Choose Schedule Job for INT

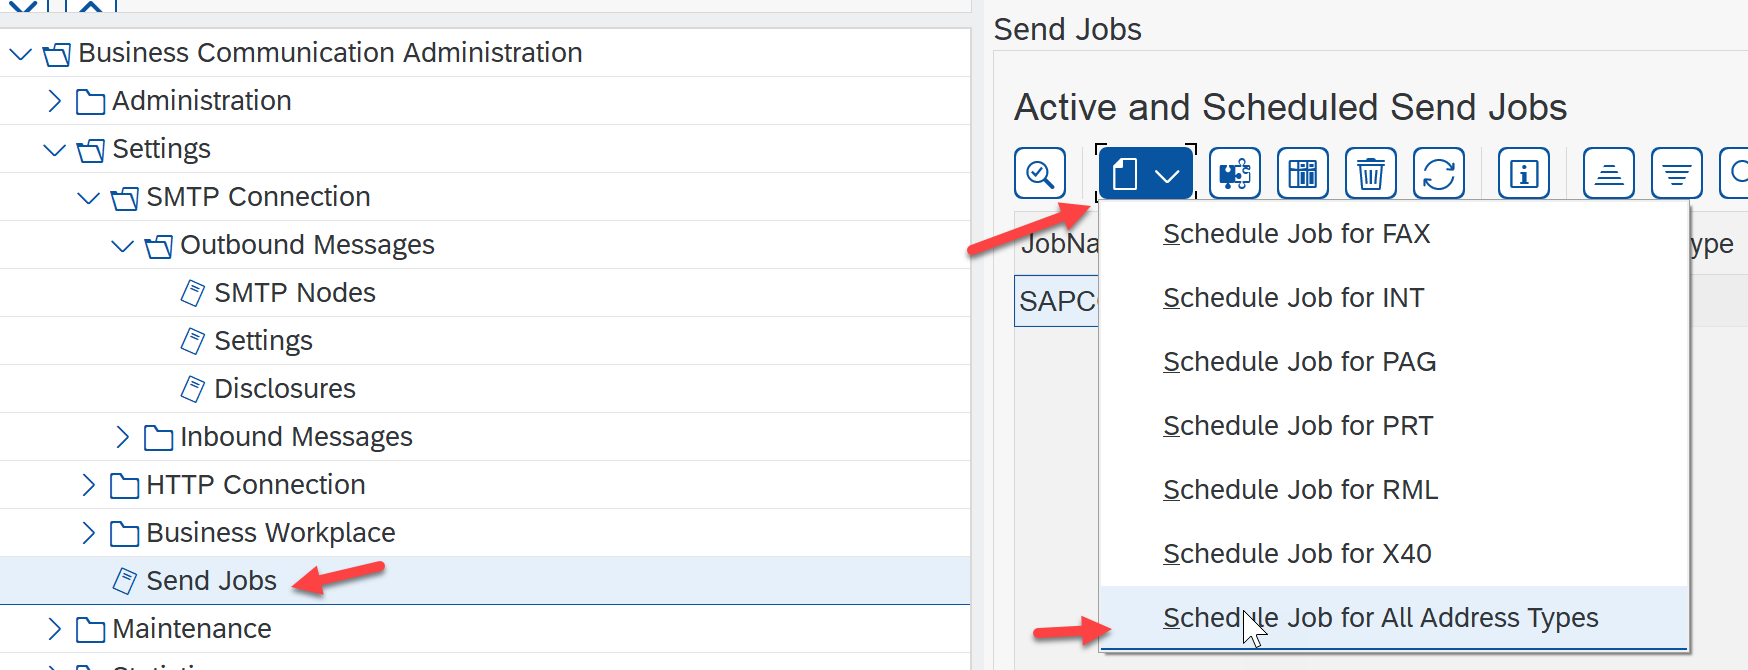point(1394,298)
